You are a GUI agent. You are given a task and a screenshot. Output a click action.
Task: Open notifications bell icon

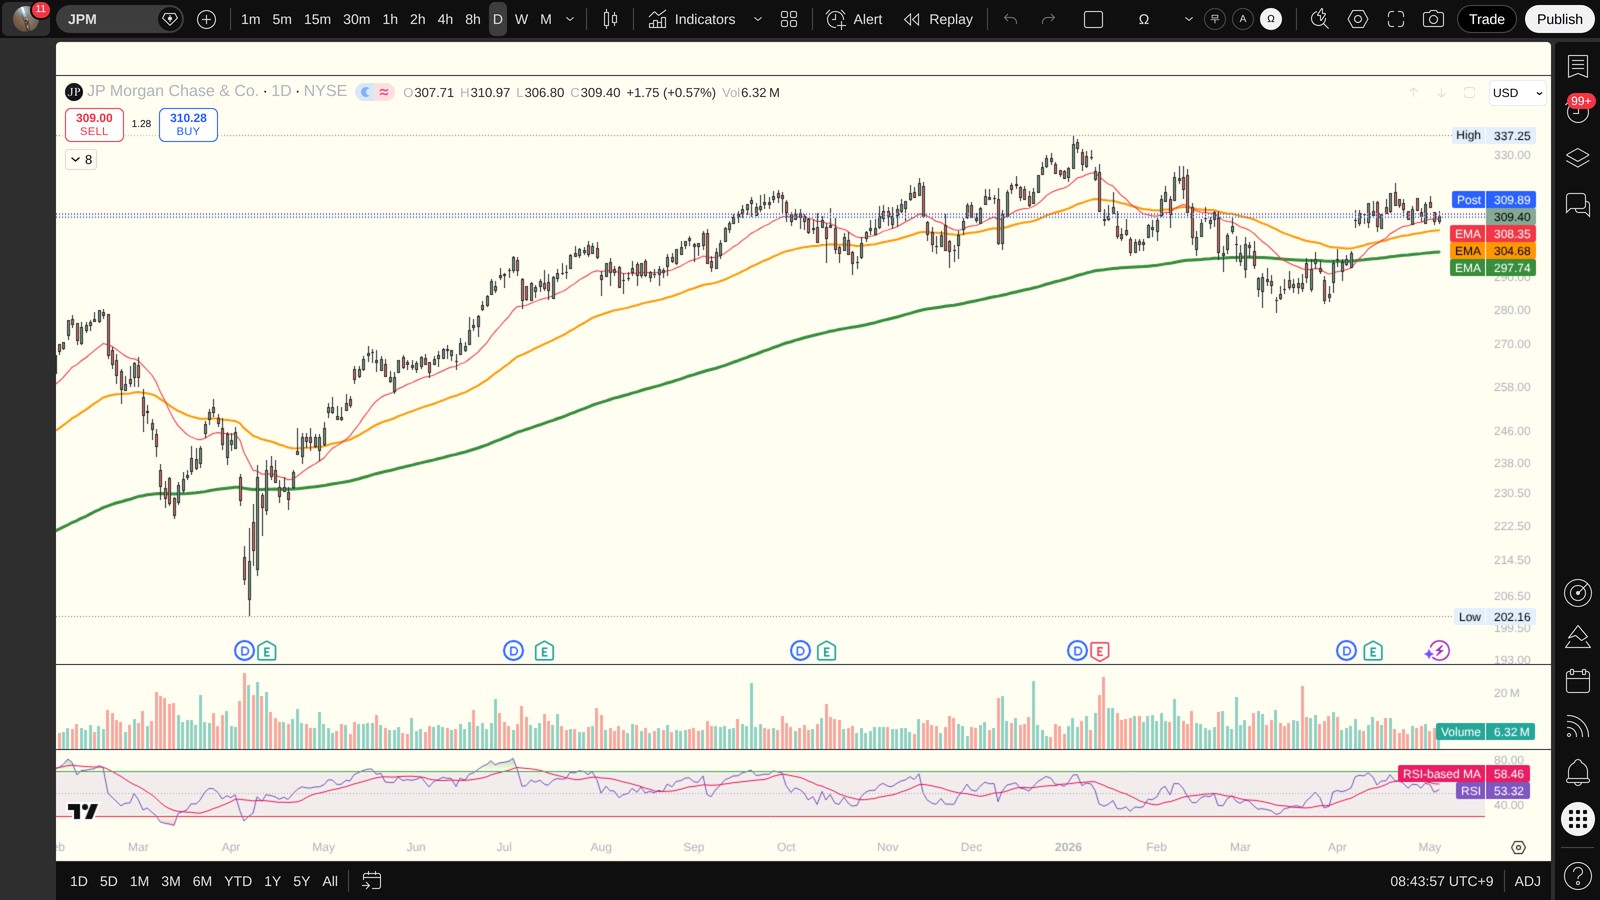[1578, 772]
